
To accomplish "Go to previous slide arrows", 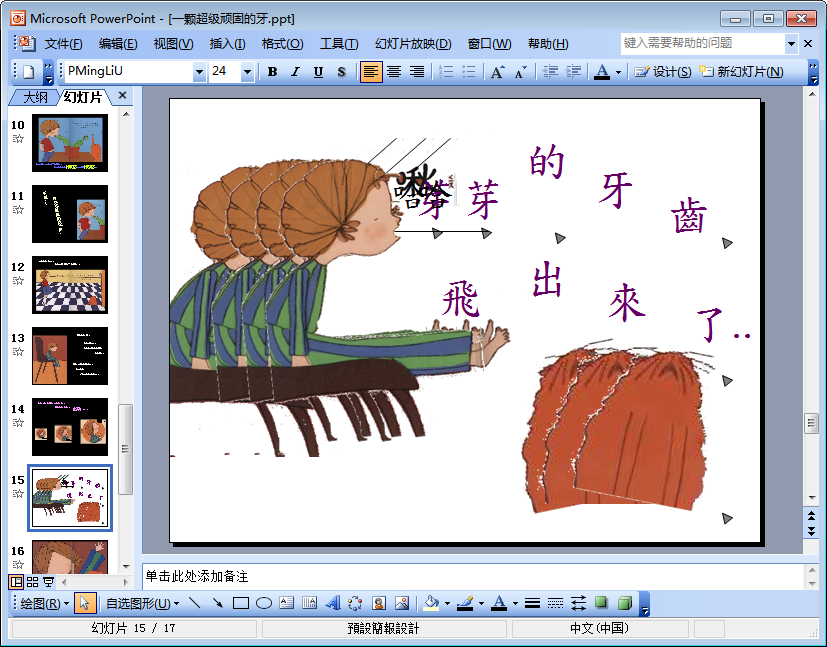I will [811, 516].
